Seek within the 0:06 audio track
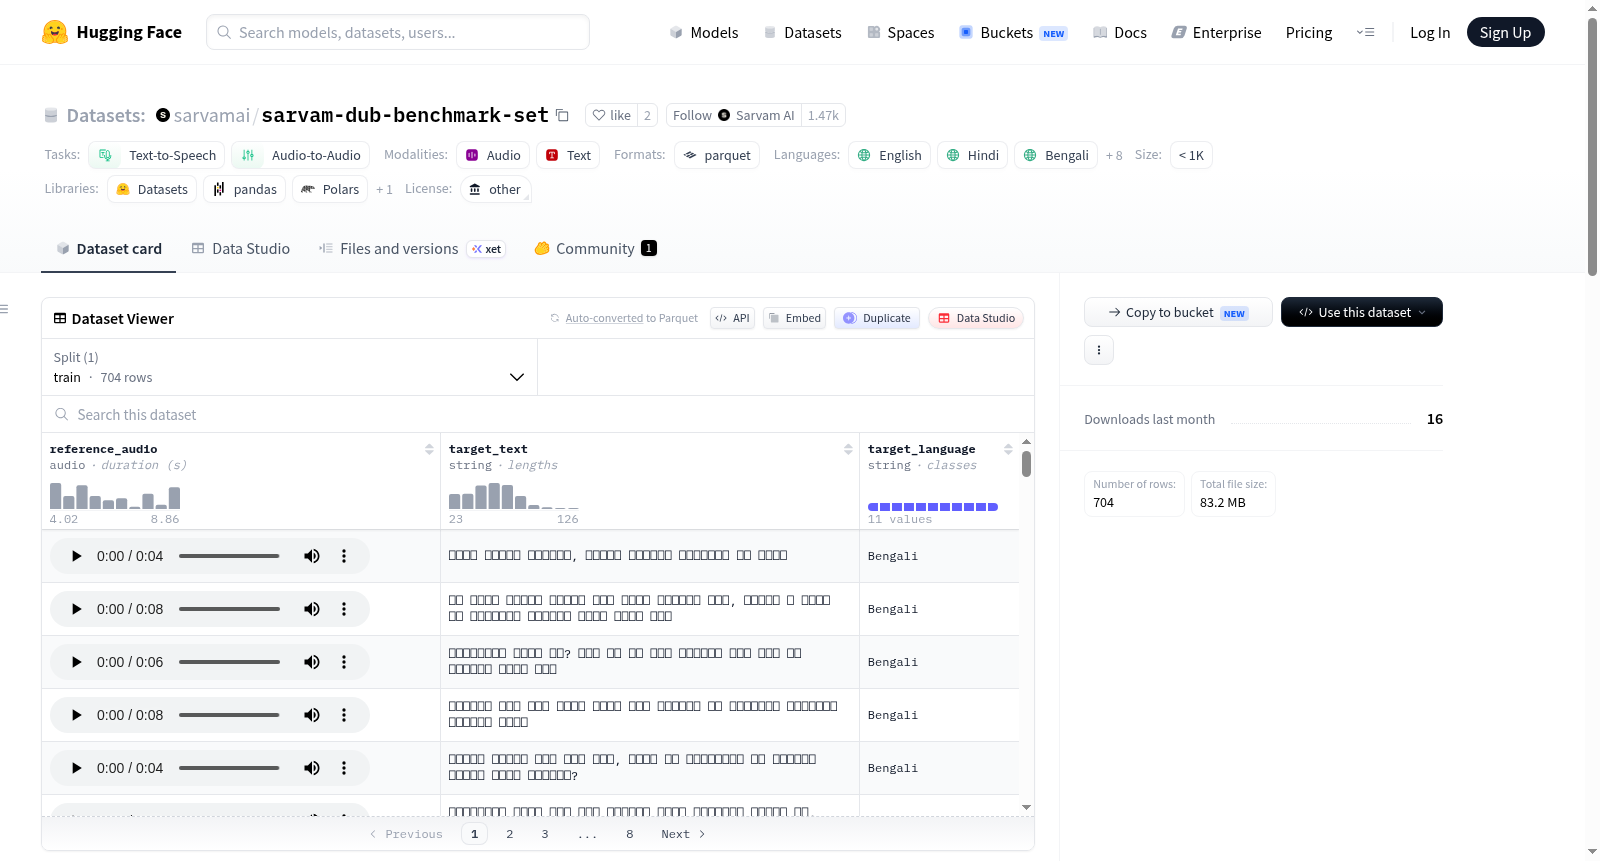 (x=229, y=662)
